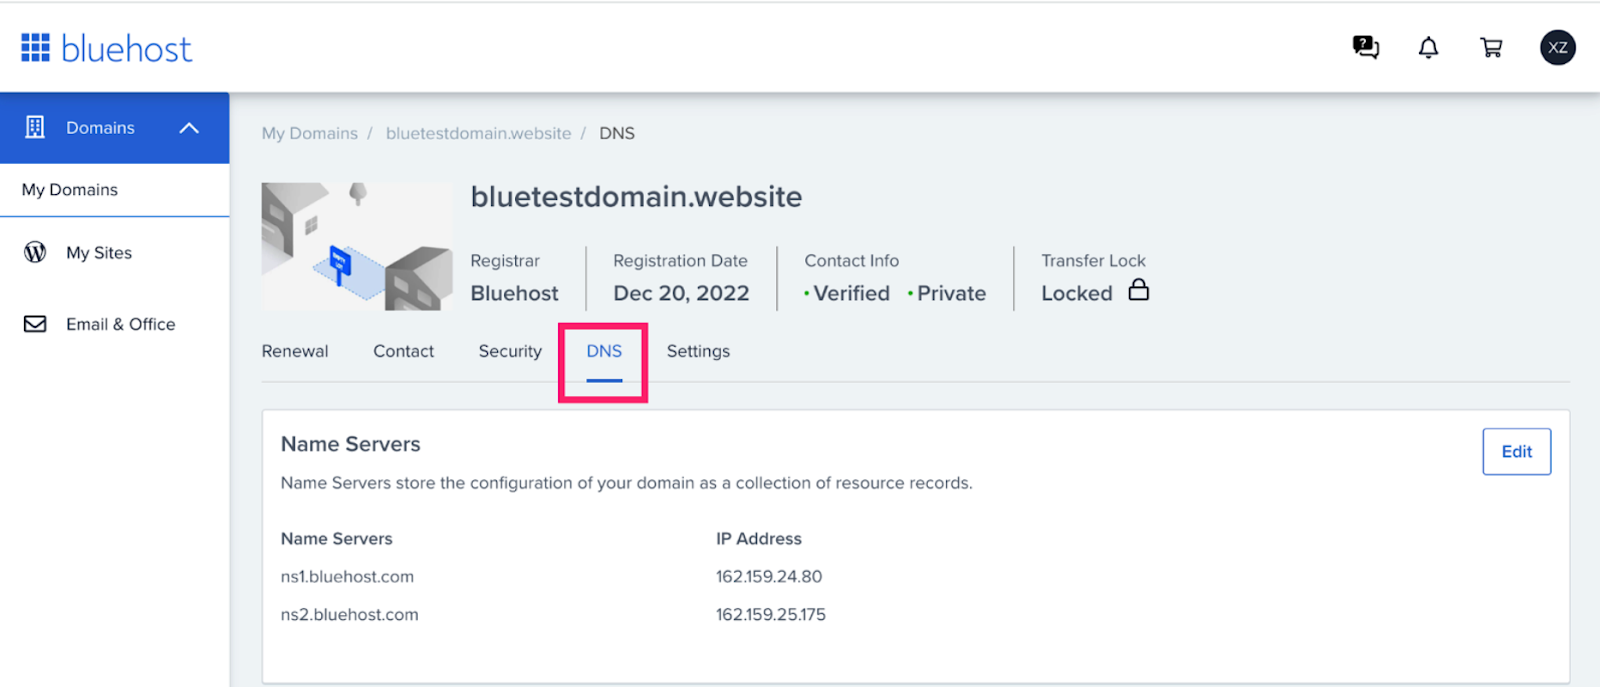Click the Verified contact status
1600x687 pixels.
[x=851, y=293]
